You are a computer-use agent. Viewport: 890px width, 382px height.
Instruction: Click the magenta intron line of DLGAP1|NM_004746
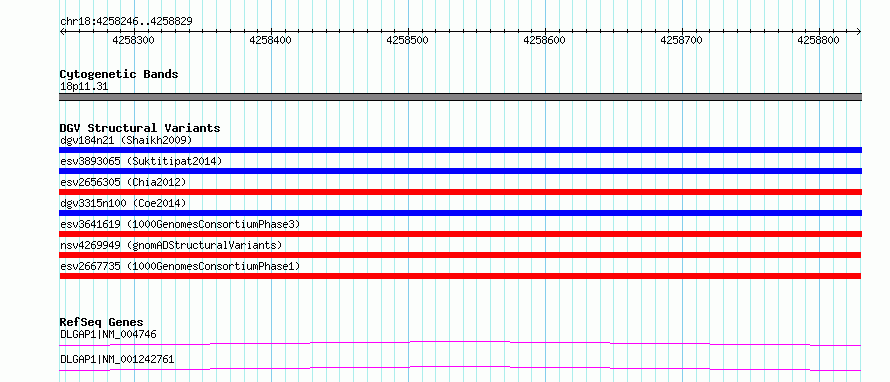click(x=460, y=343)
